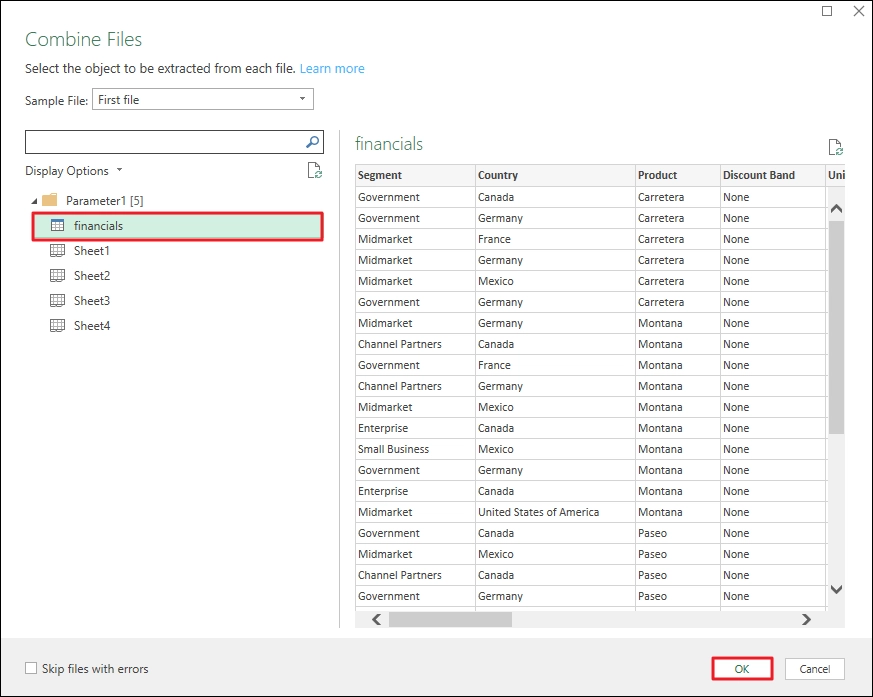Select the Sheet3 worksheet icon
The height and width of the screenshot is (697, 873).
click(57, 300)
